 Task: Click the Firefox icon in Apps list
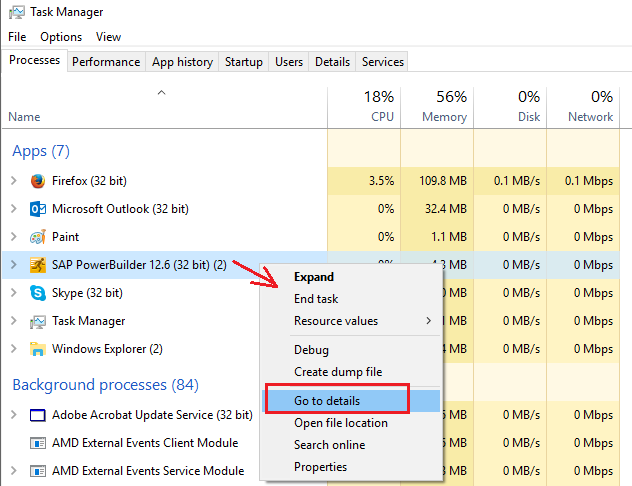[38, 181]
